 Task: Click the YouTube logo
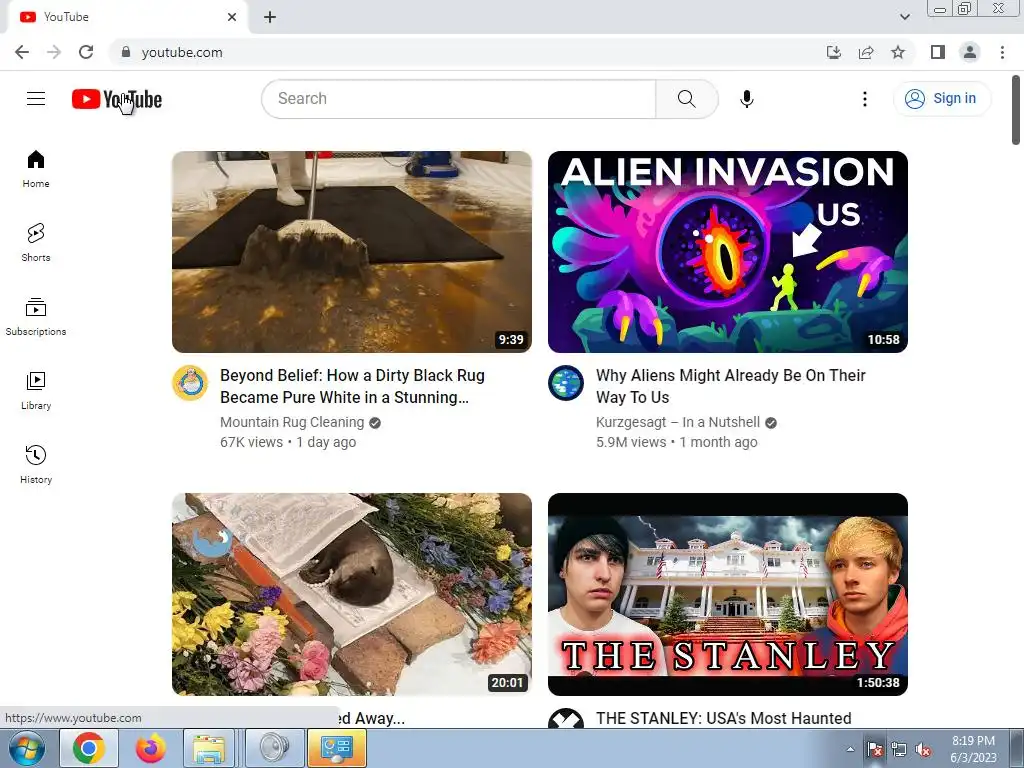tap(117, 99)
